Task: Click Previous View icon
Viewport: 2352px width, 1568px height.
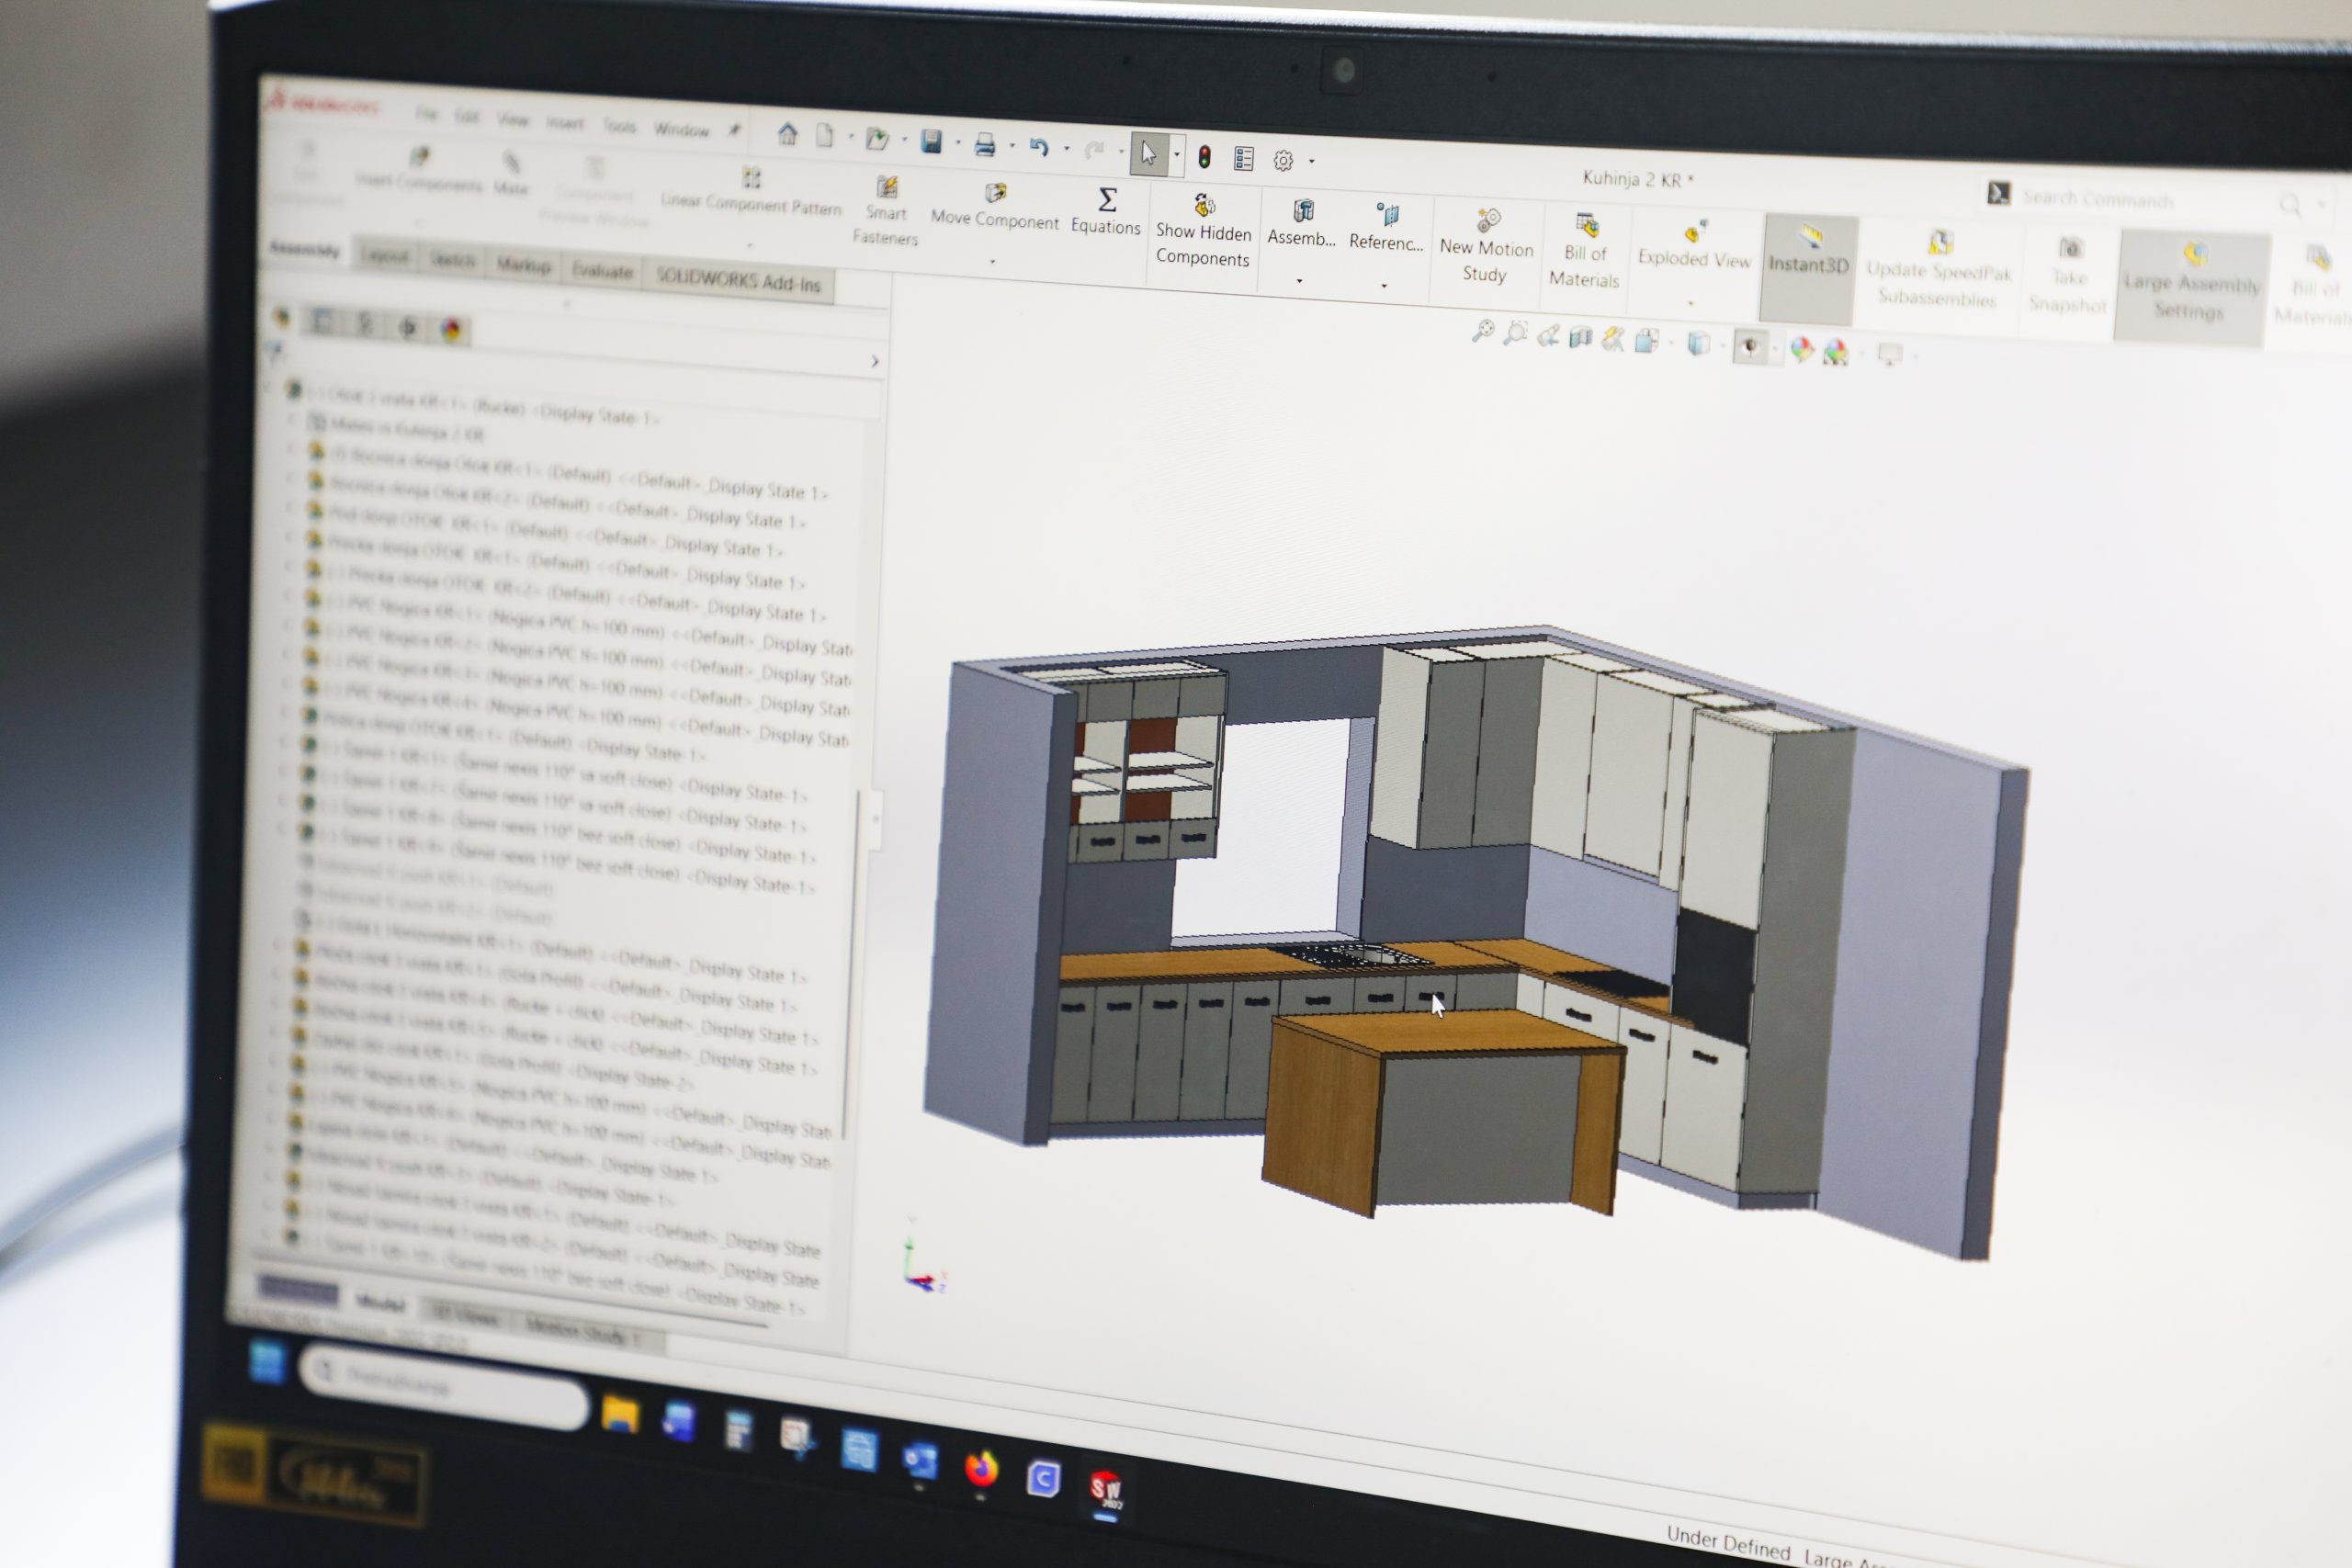Action: coord(1548,336)
